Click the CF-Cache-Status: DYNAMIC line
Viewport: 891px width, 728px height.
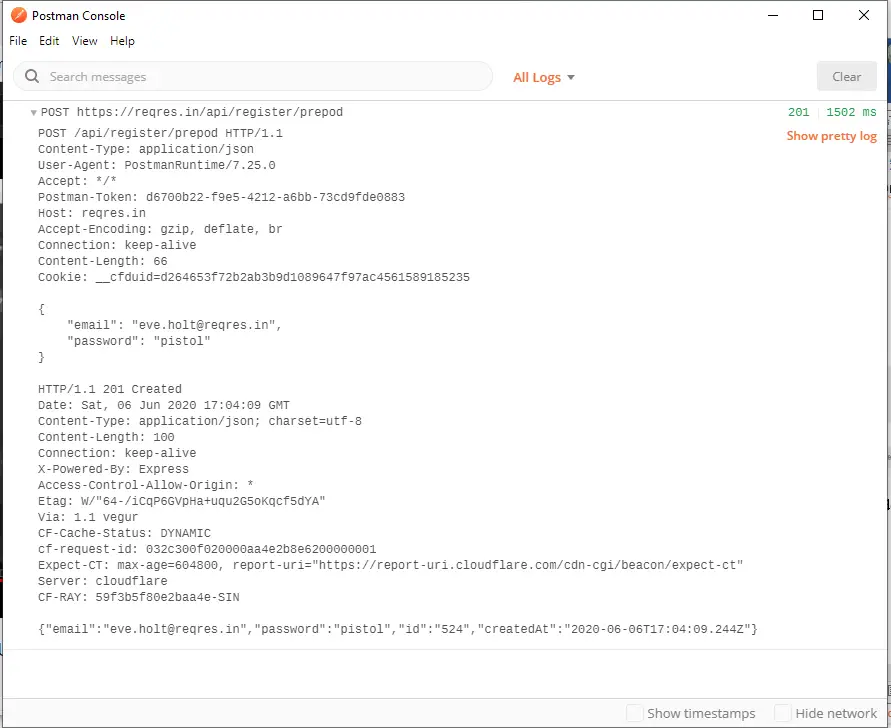[x=124, y=533]
